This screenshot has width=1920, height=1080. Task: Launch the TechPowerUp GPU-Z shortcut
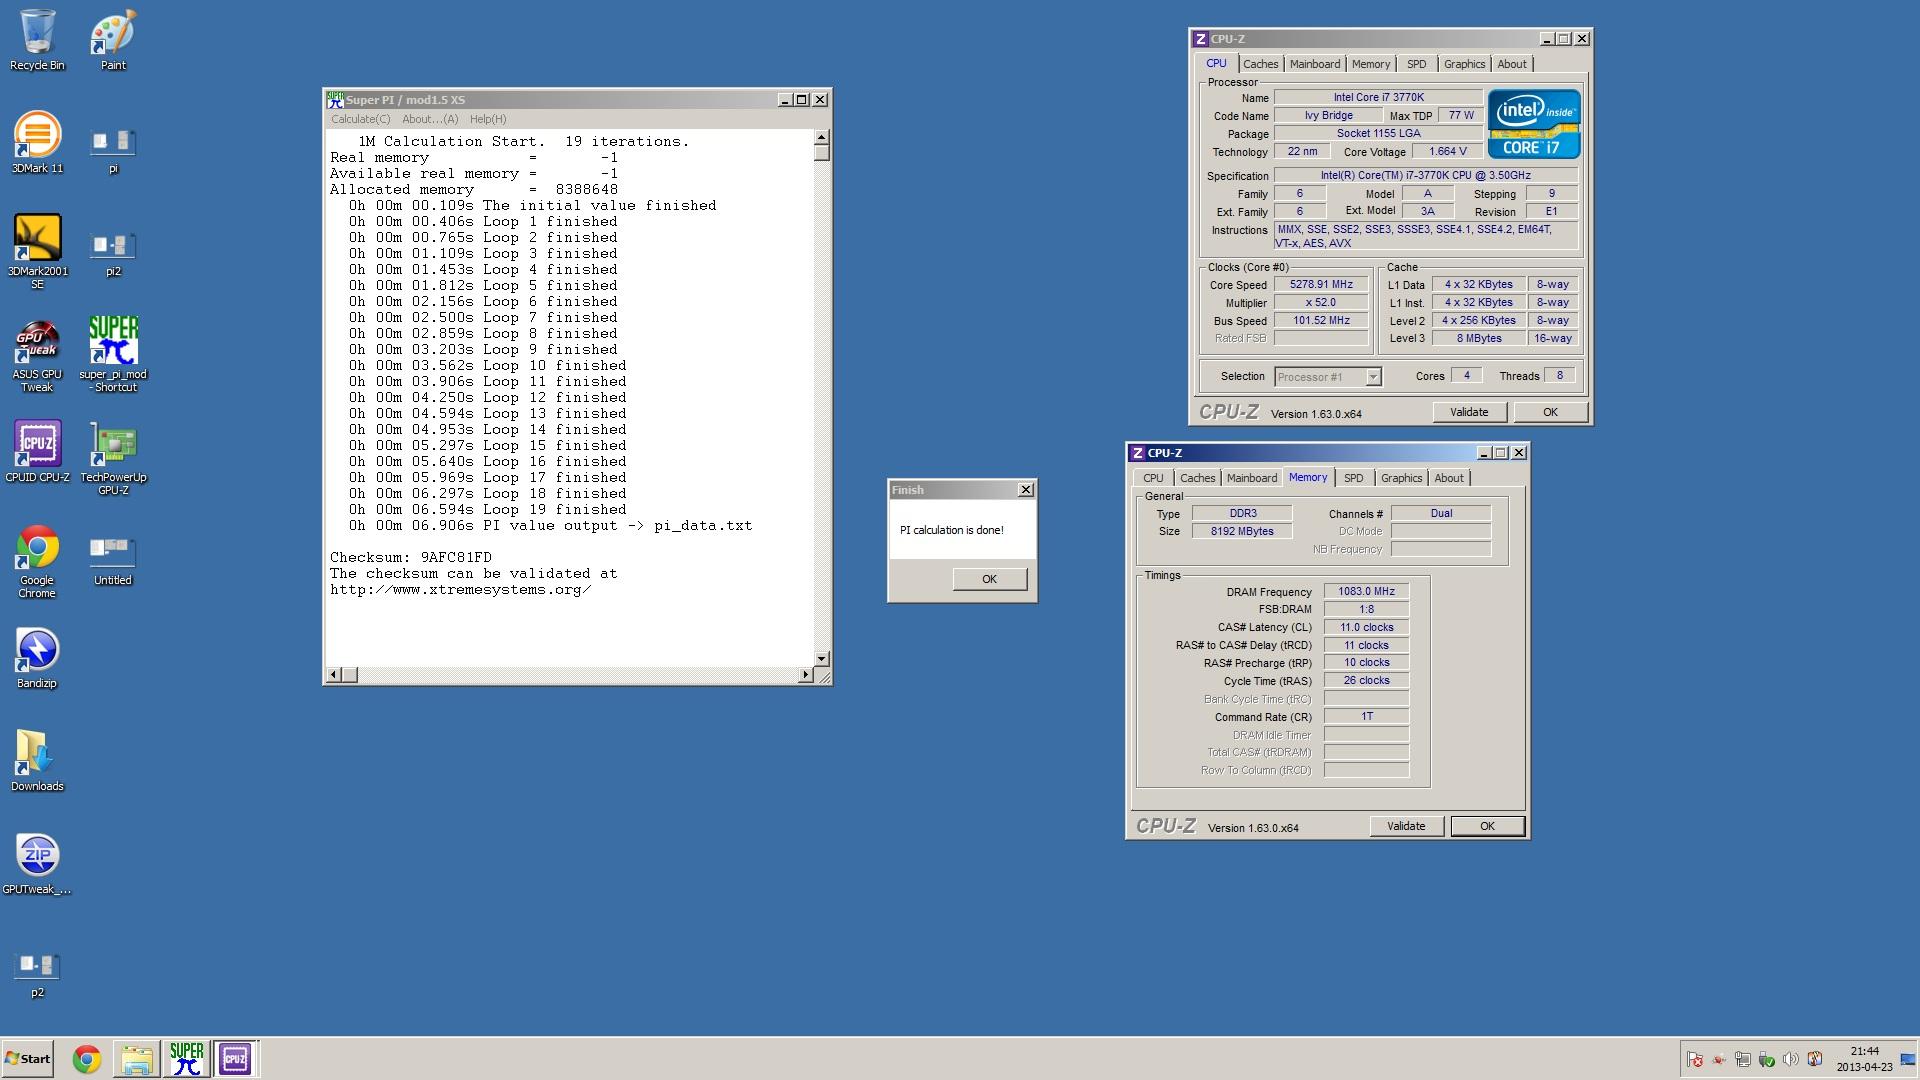point(113,458)
